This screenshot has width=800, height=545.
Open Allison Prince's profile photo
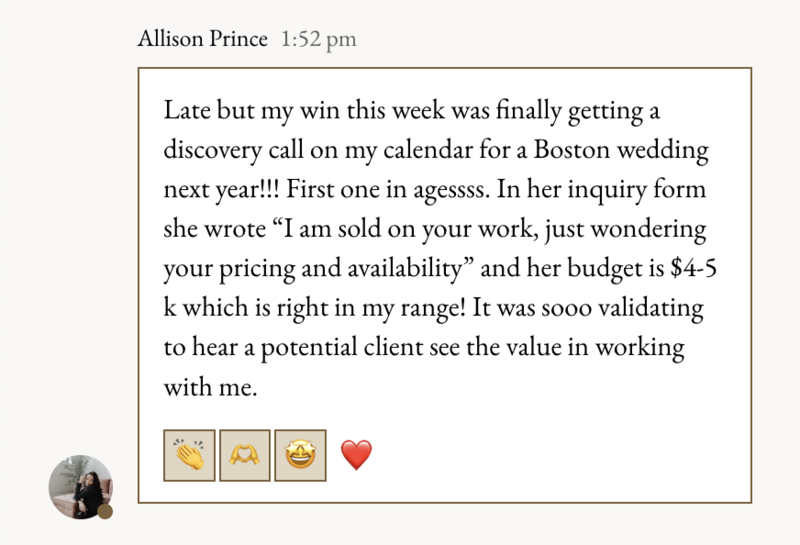pyautogui.click(x=81, y=487)
